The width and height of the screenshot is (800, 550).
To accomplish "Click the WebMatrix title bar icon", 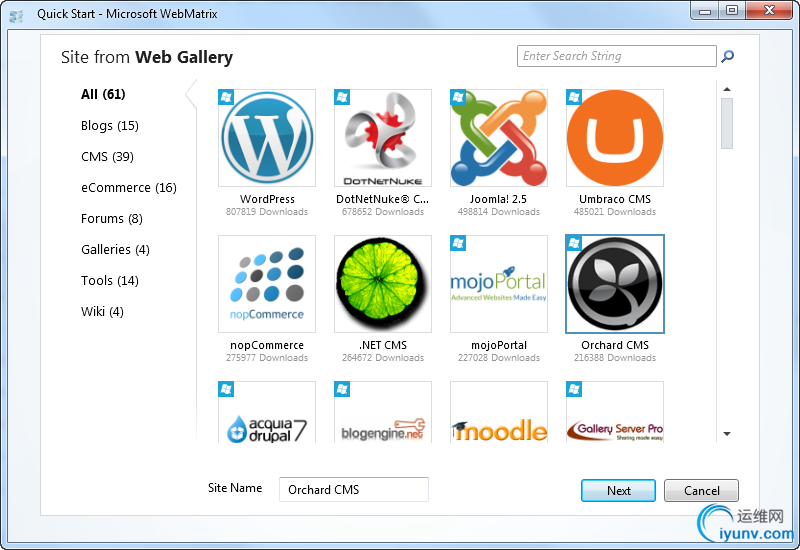I will (16, 15).
